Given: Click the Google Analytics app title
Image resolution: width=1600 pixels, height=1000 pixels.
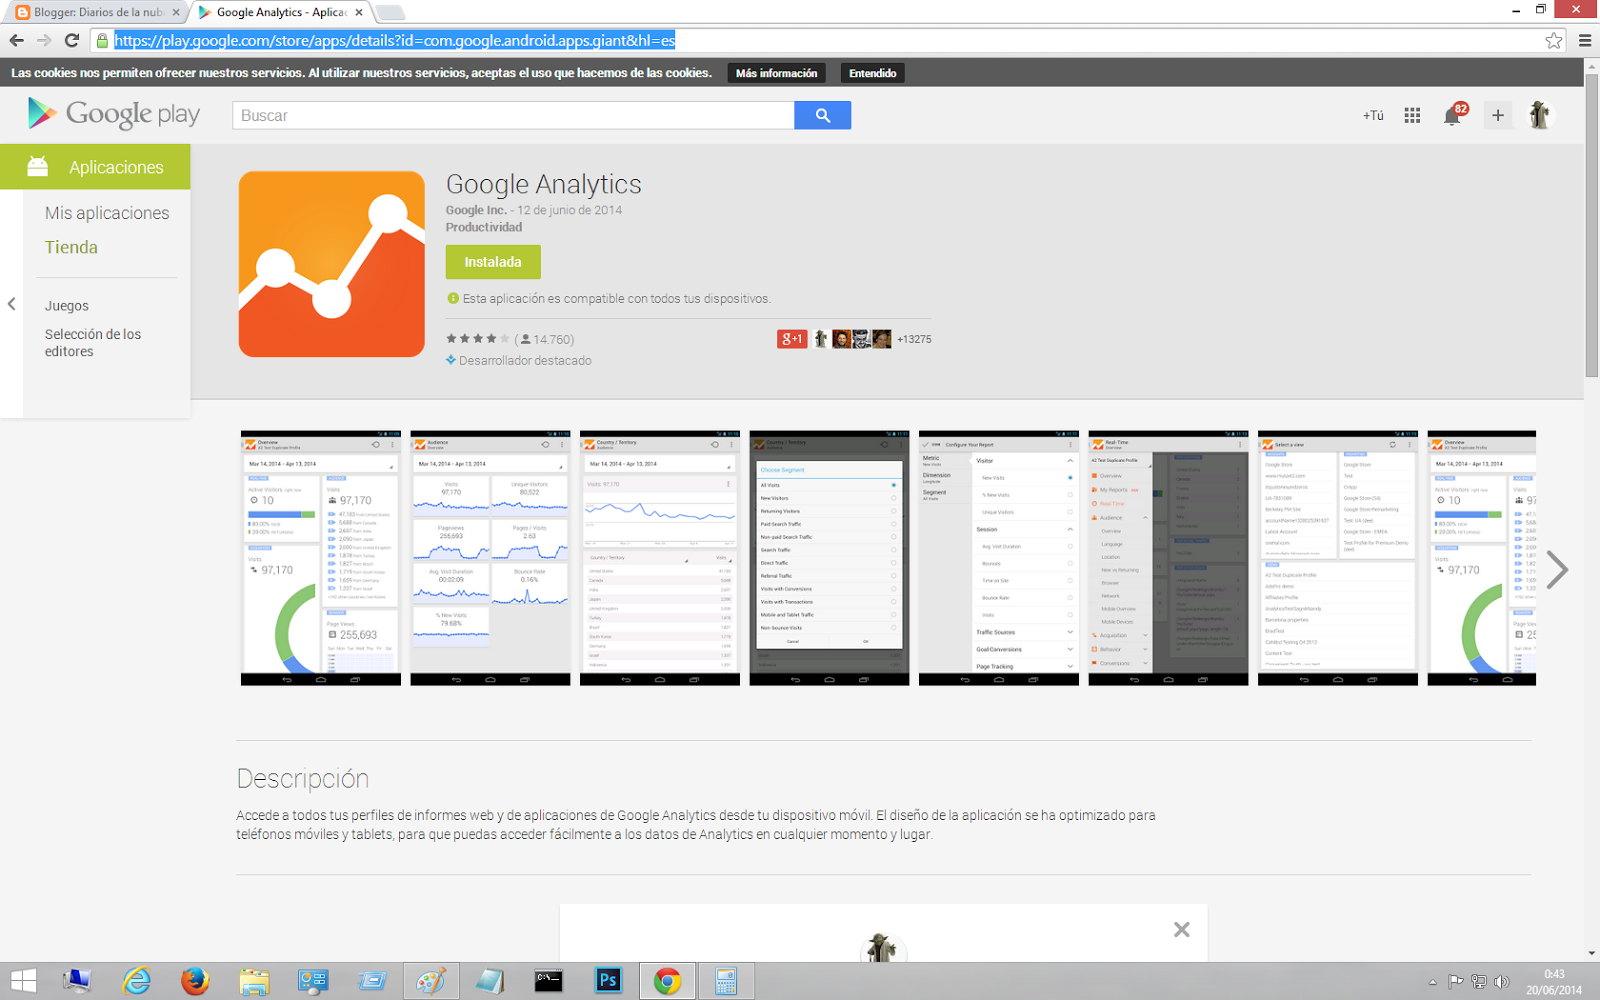Looking at the screenshot, I should point(544,185).
